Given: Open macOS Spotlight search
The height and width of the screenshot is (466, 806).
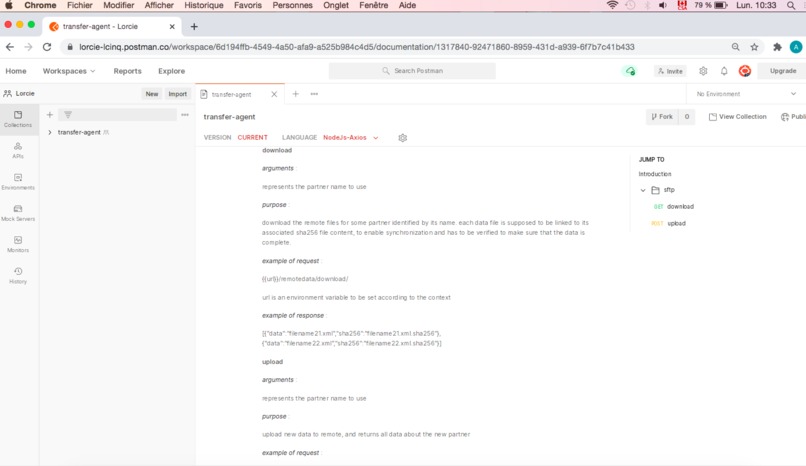Looking at the screenshot, I should [791, 5].
